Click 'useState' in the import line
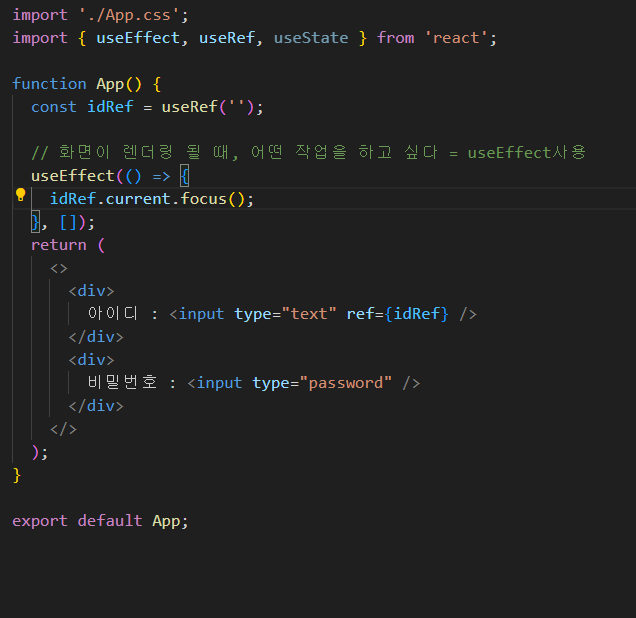Viewport: 636px width, 618px height. tap(311, 38)
